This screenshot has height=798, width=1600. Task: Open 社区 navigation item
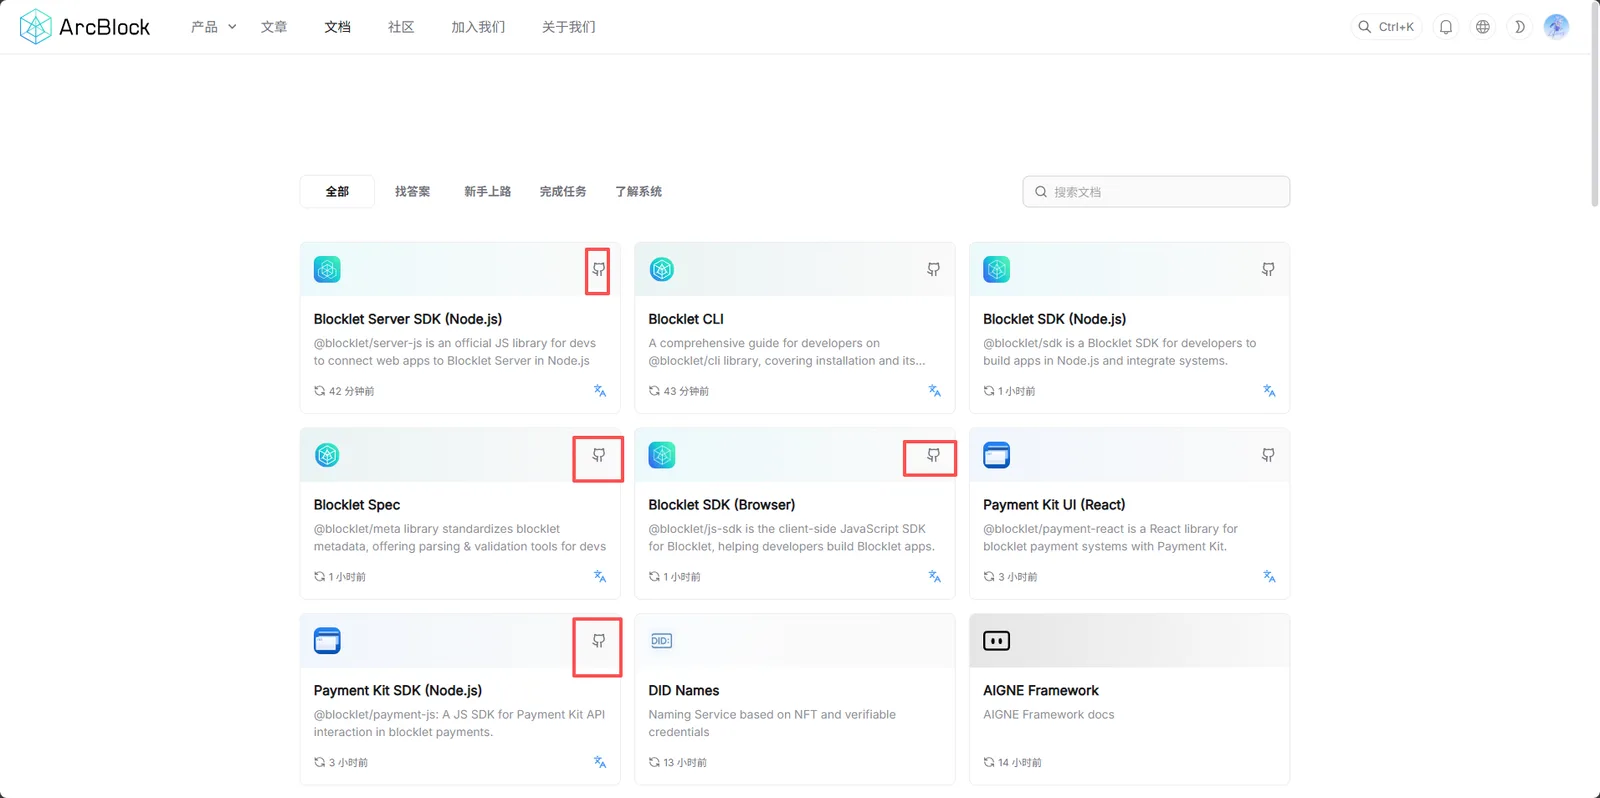click(x=401, y=27)
